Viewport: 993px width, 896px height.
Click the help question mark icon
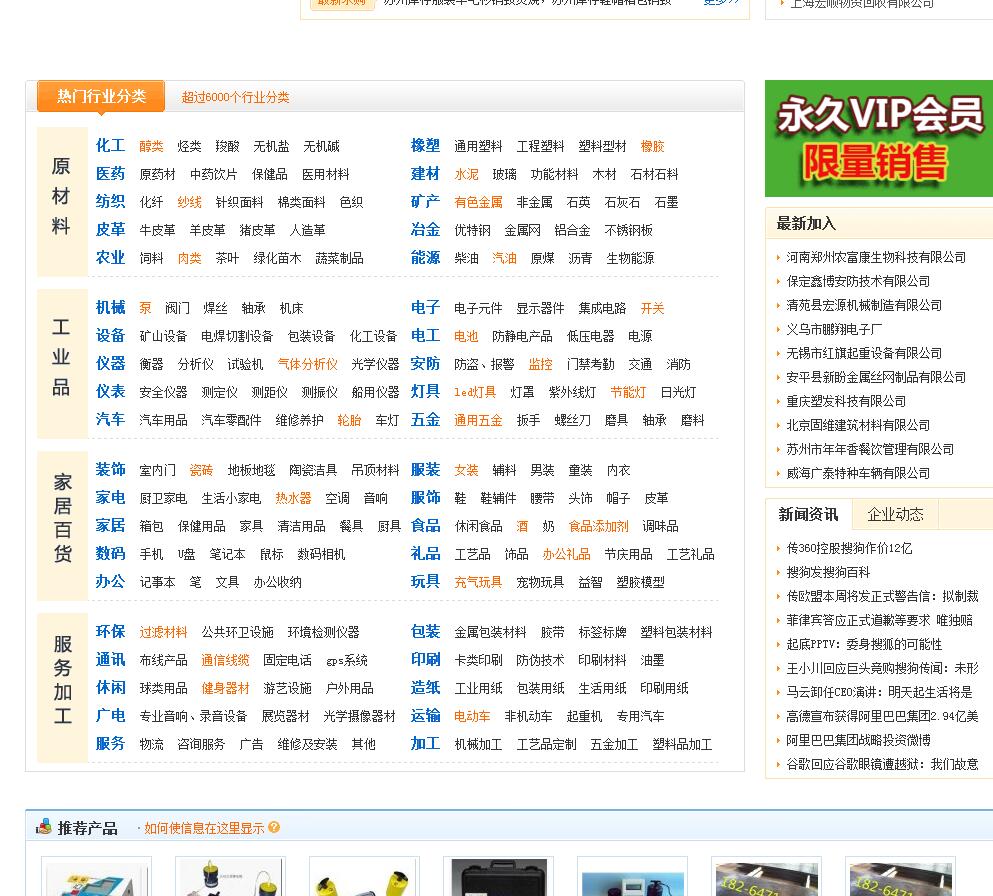[x=274, y=828]
